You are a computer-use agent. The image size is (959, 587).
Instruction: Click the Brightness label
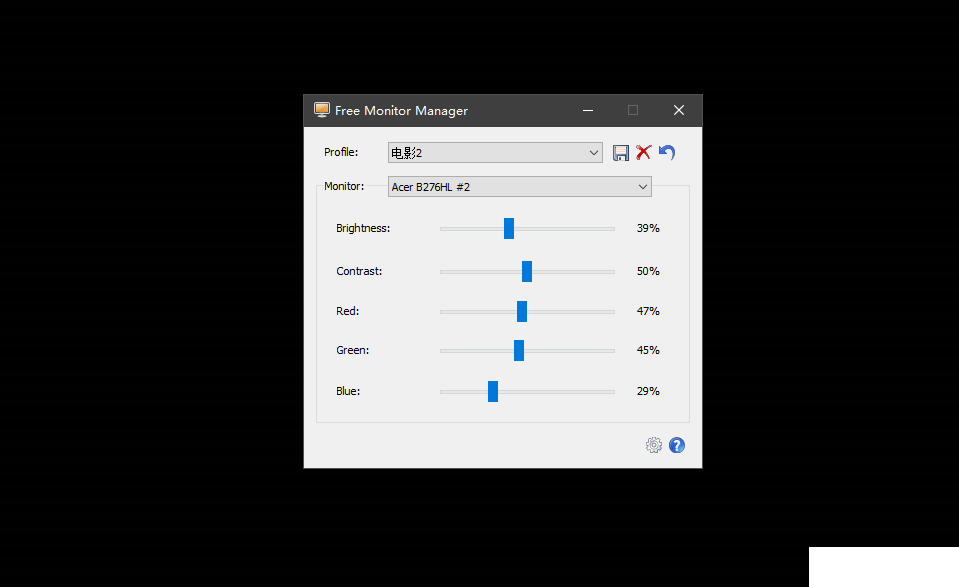click(363, 228)
